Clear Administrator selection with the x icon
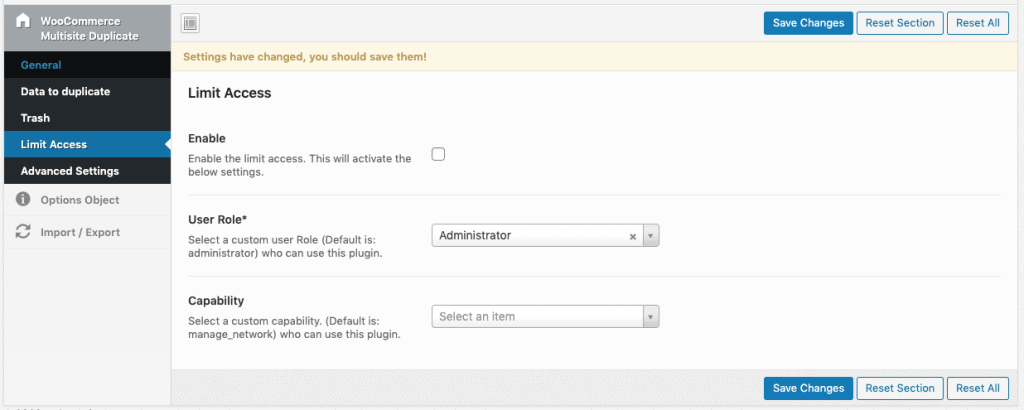Viewport: 1024px width, 410px height. click(632, 236)
